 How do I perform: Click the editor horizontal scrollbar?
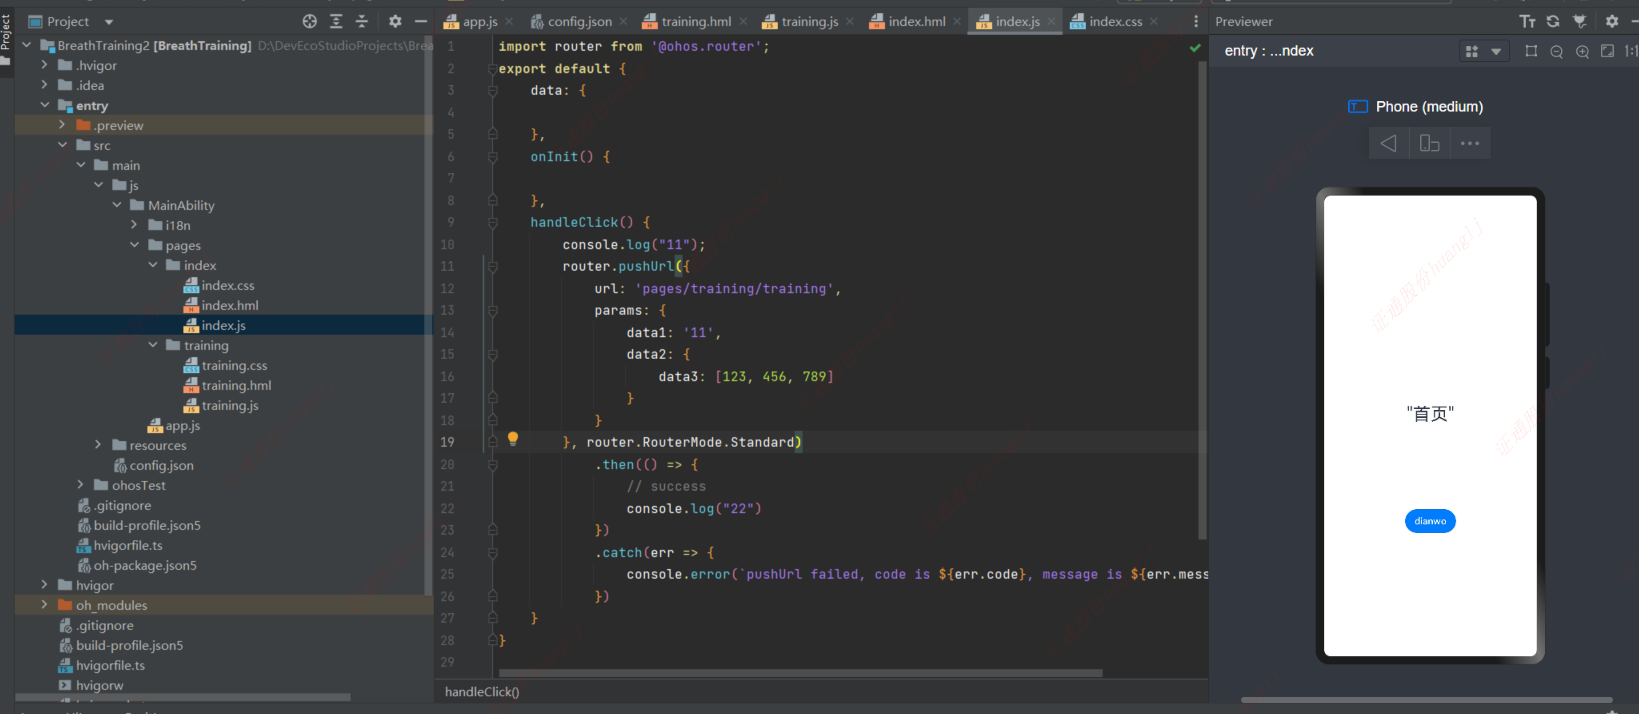800,673
